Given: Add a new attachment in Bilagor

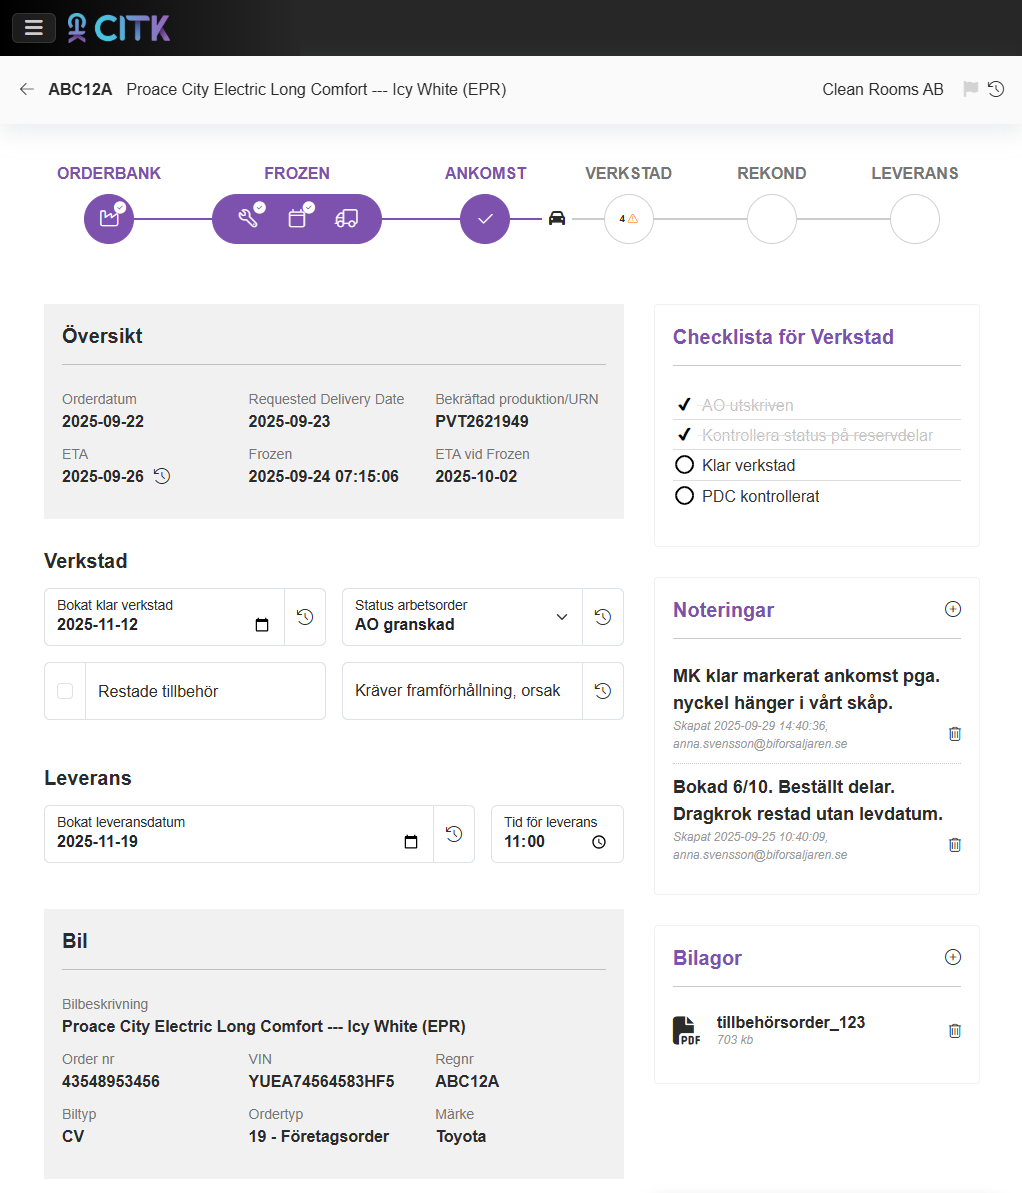Looking at the screenshot, I should click(x=953, y=957).
